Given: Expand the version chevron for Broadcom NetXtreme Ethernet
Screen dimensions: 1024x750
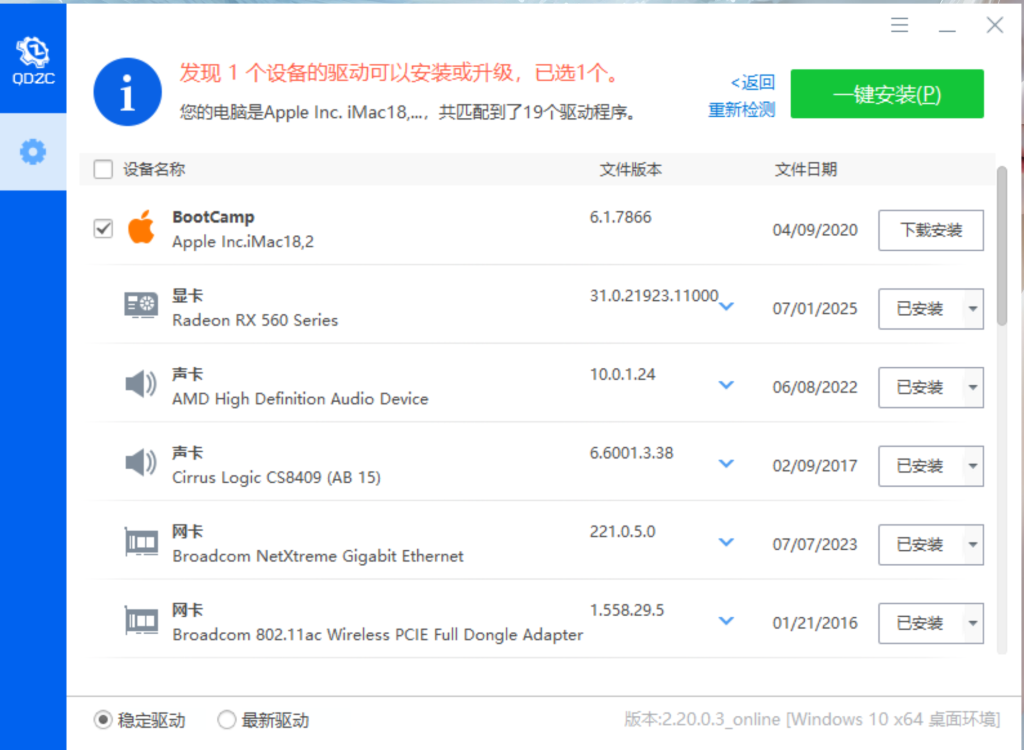Looking at the screenshot, I should point(726,542).
